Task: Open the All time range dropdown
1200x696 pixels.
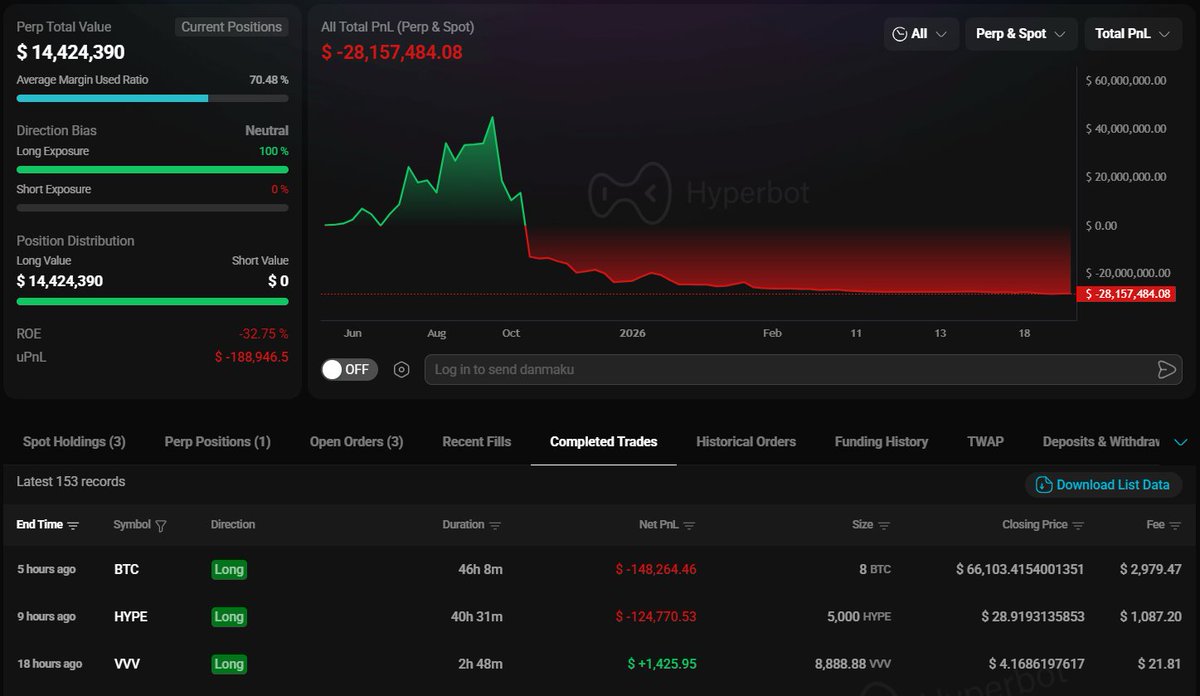Action: (x=921, y=34)
